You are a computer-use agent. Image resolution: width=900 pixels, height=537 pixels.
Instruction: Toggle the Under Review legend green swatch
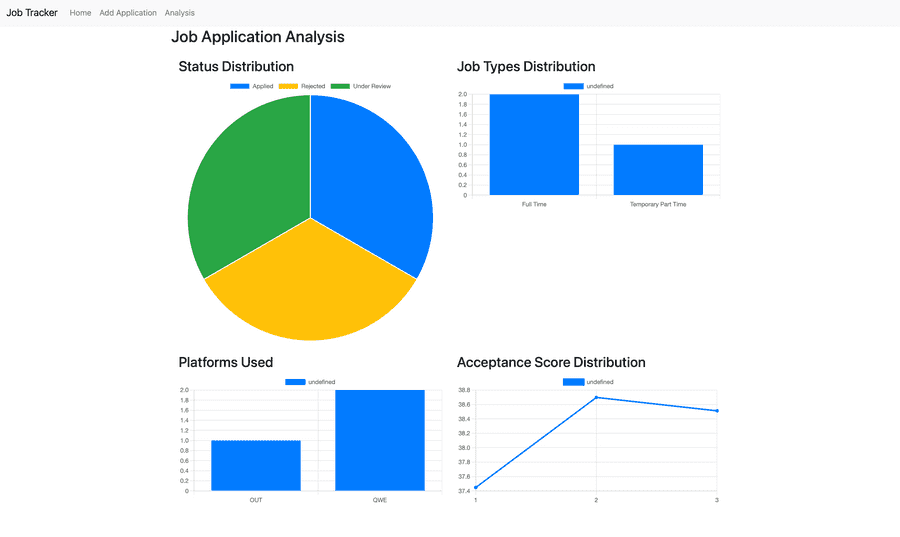click(340, 86)
